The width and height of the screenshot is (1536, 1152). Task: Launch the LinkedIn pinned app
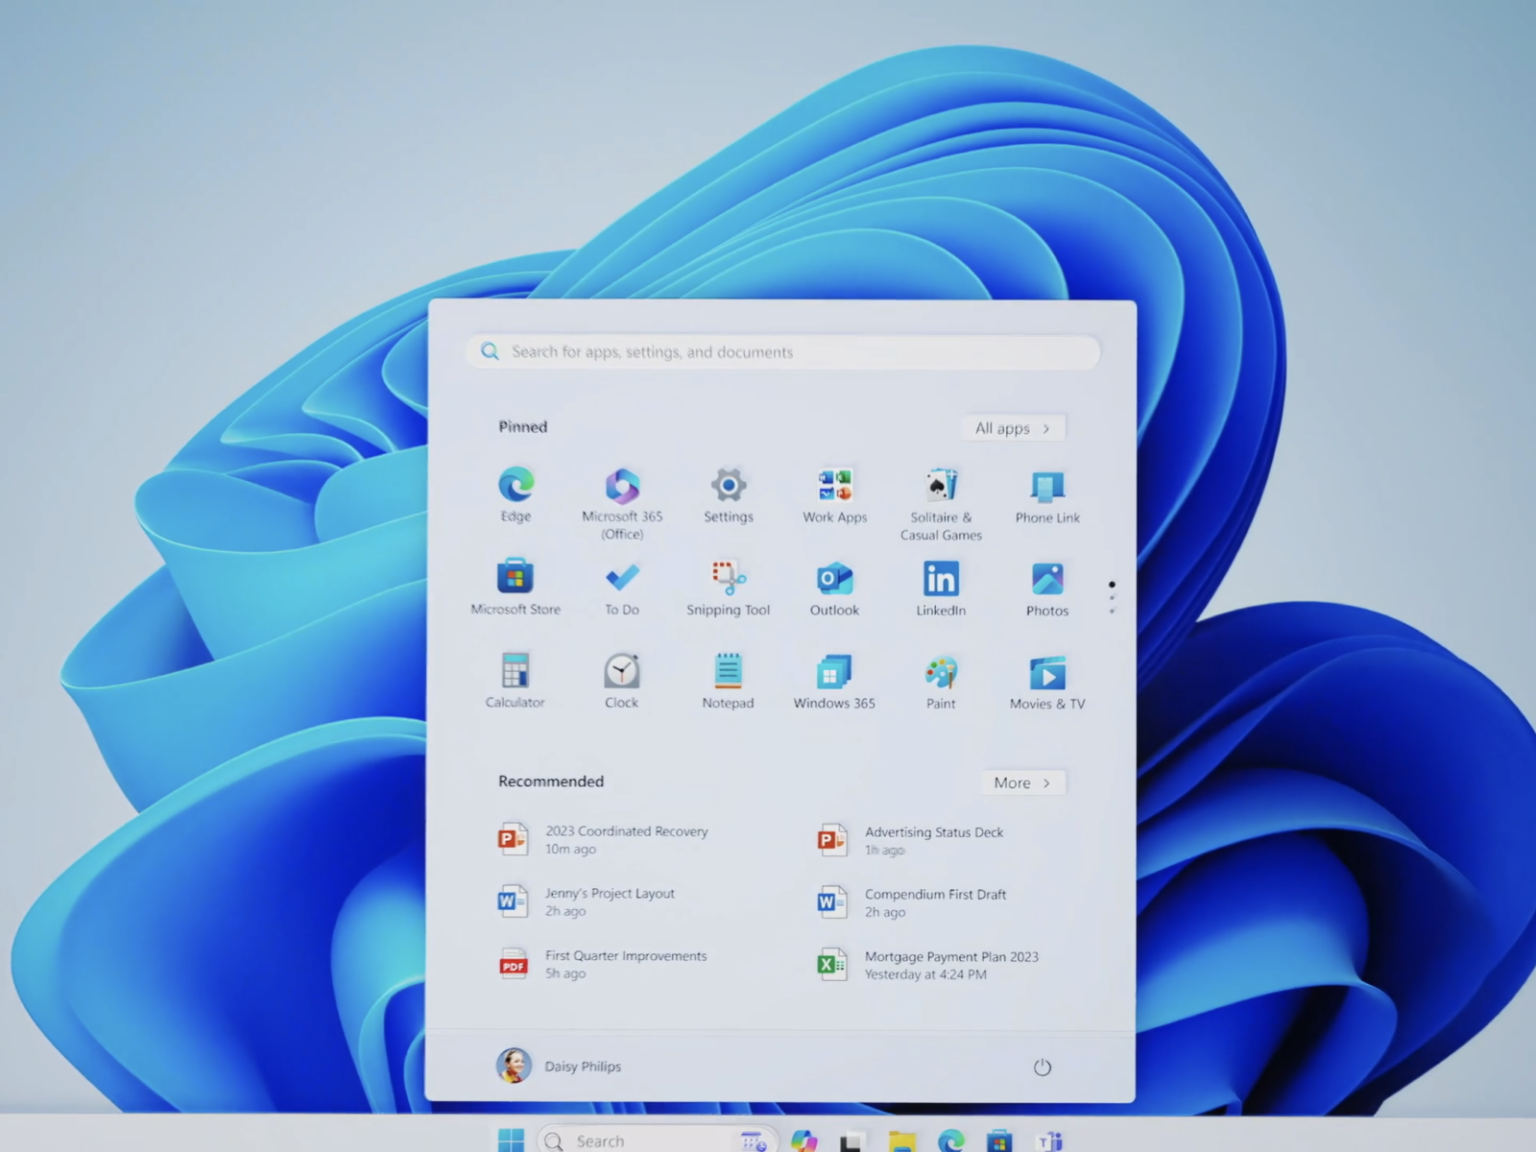pos(940,579)
